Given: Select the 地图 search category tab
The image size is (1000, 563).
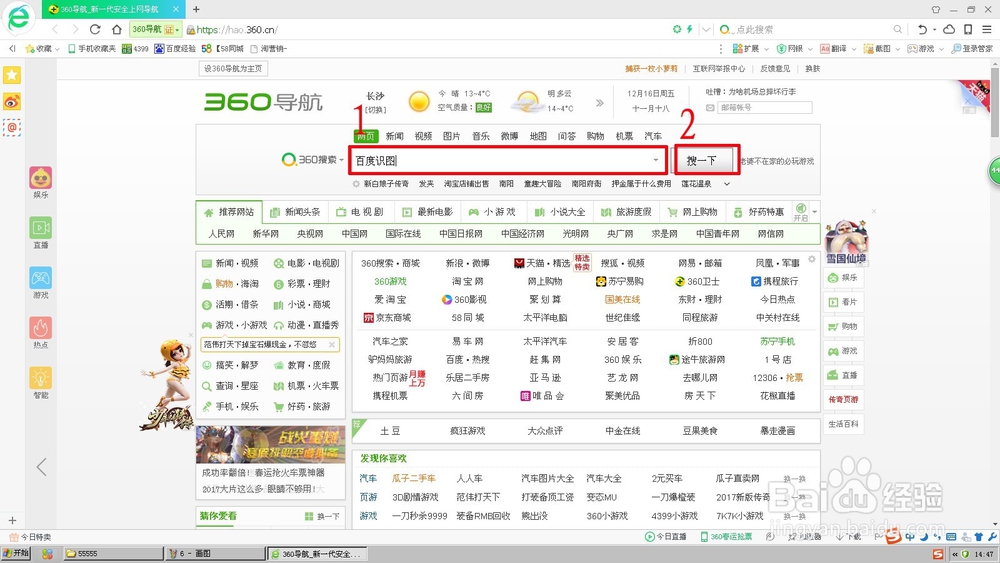Looking at the screenshot, I should click(538, 136).
